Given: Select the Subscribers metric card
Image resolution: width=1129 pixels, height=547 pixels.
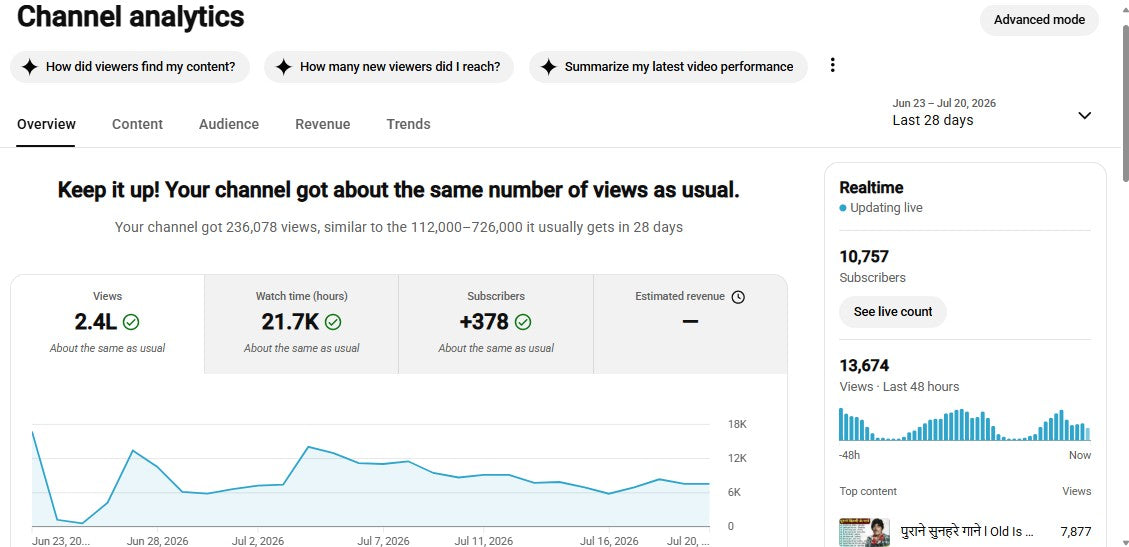Looking at the screenshot, I should (496, 324).
